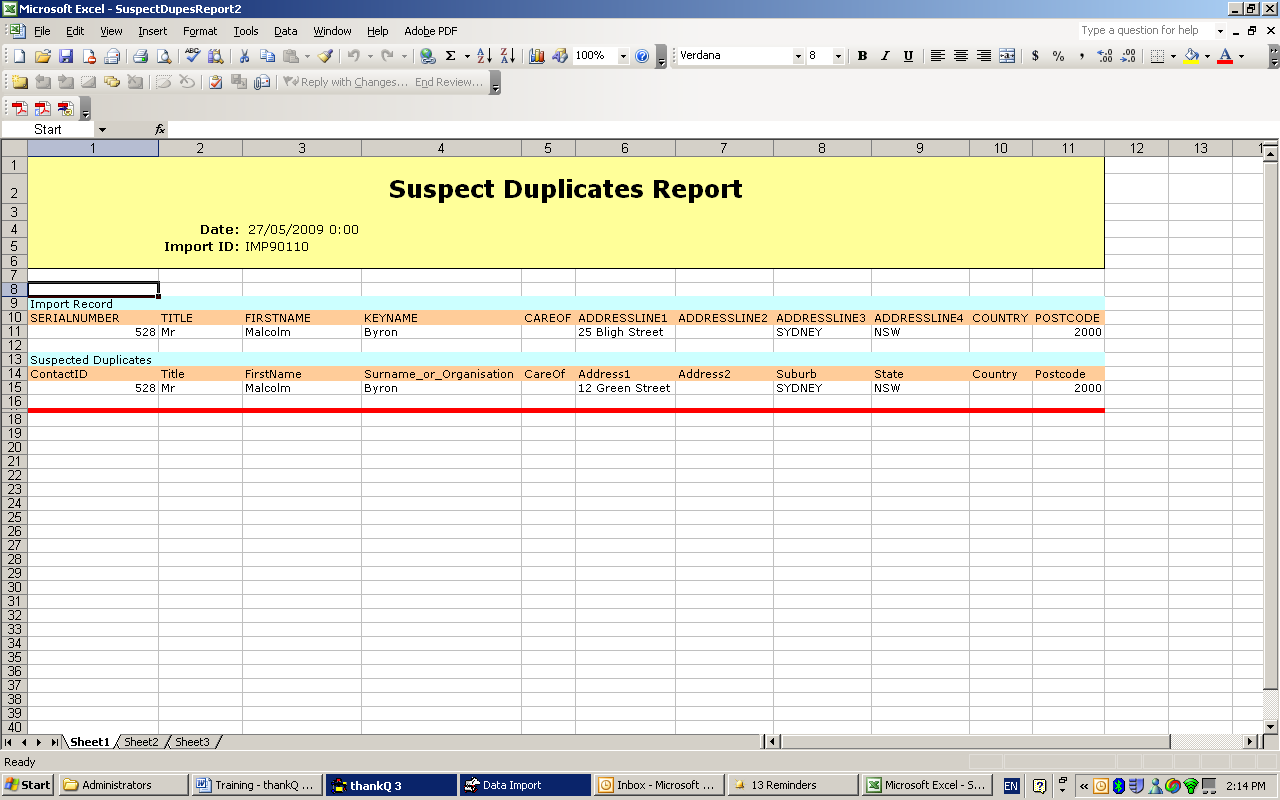The image size is (1280, 800).
Task: Toggle Italic formatting
Action: [885, 56]
